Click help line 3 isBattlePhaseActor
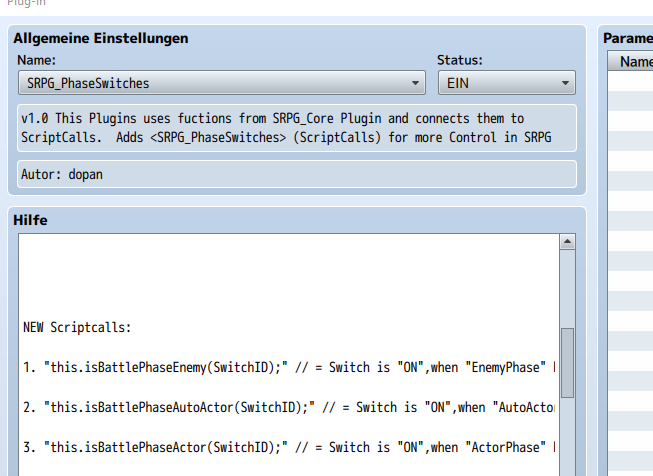653x476 pixels. pyautogui.click(x=289, y=447)
